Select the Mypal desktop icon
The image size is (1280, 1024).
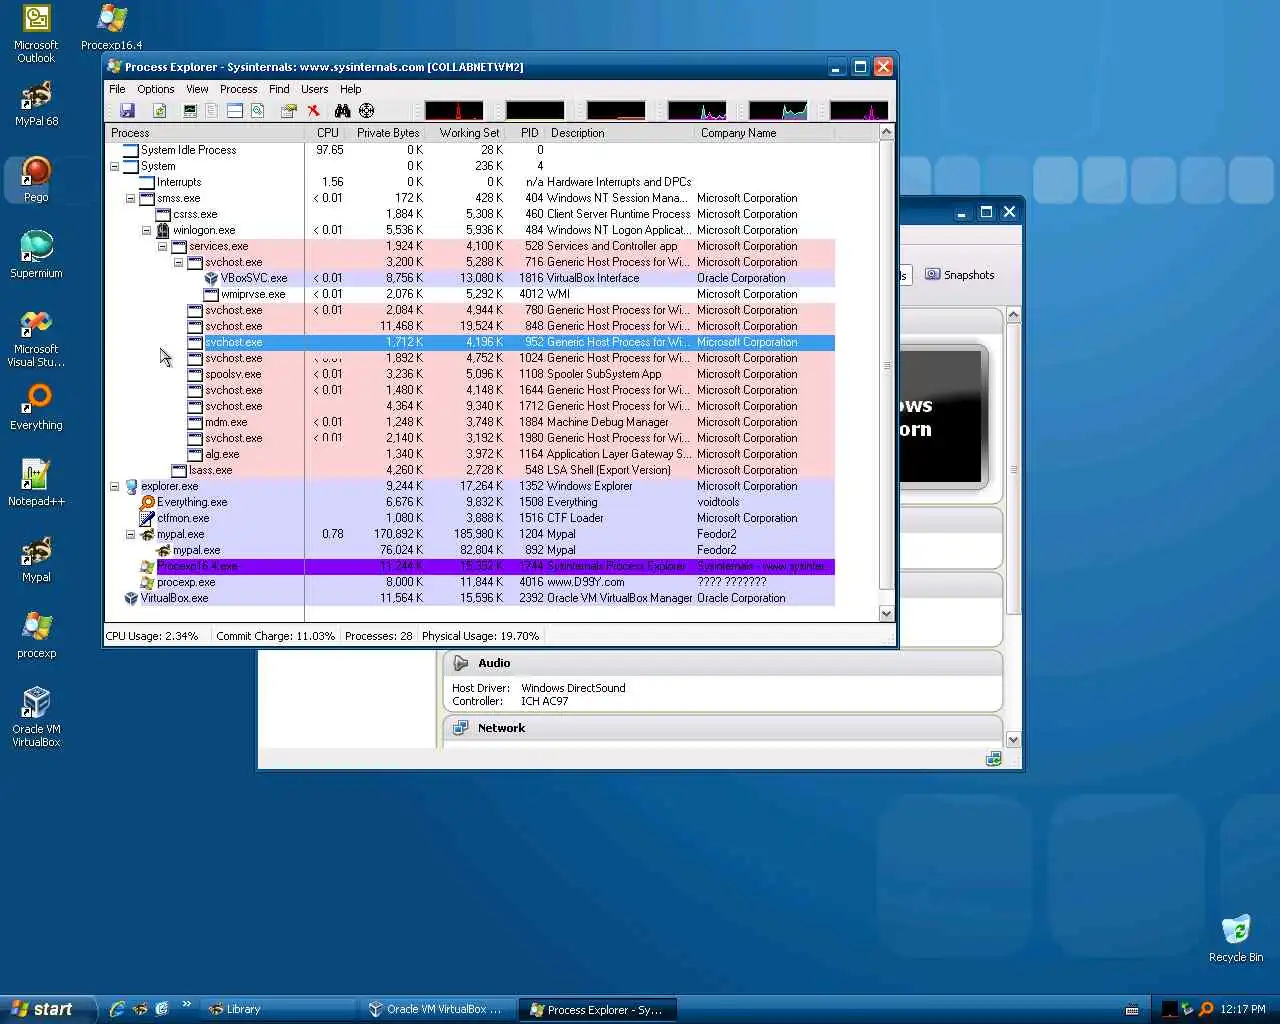(x=36, y=560)
